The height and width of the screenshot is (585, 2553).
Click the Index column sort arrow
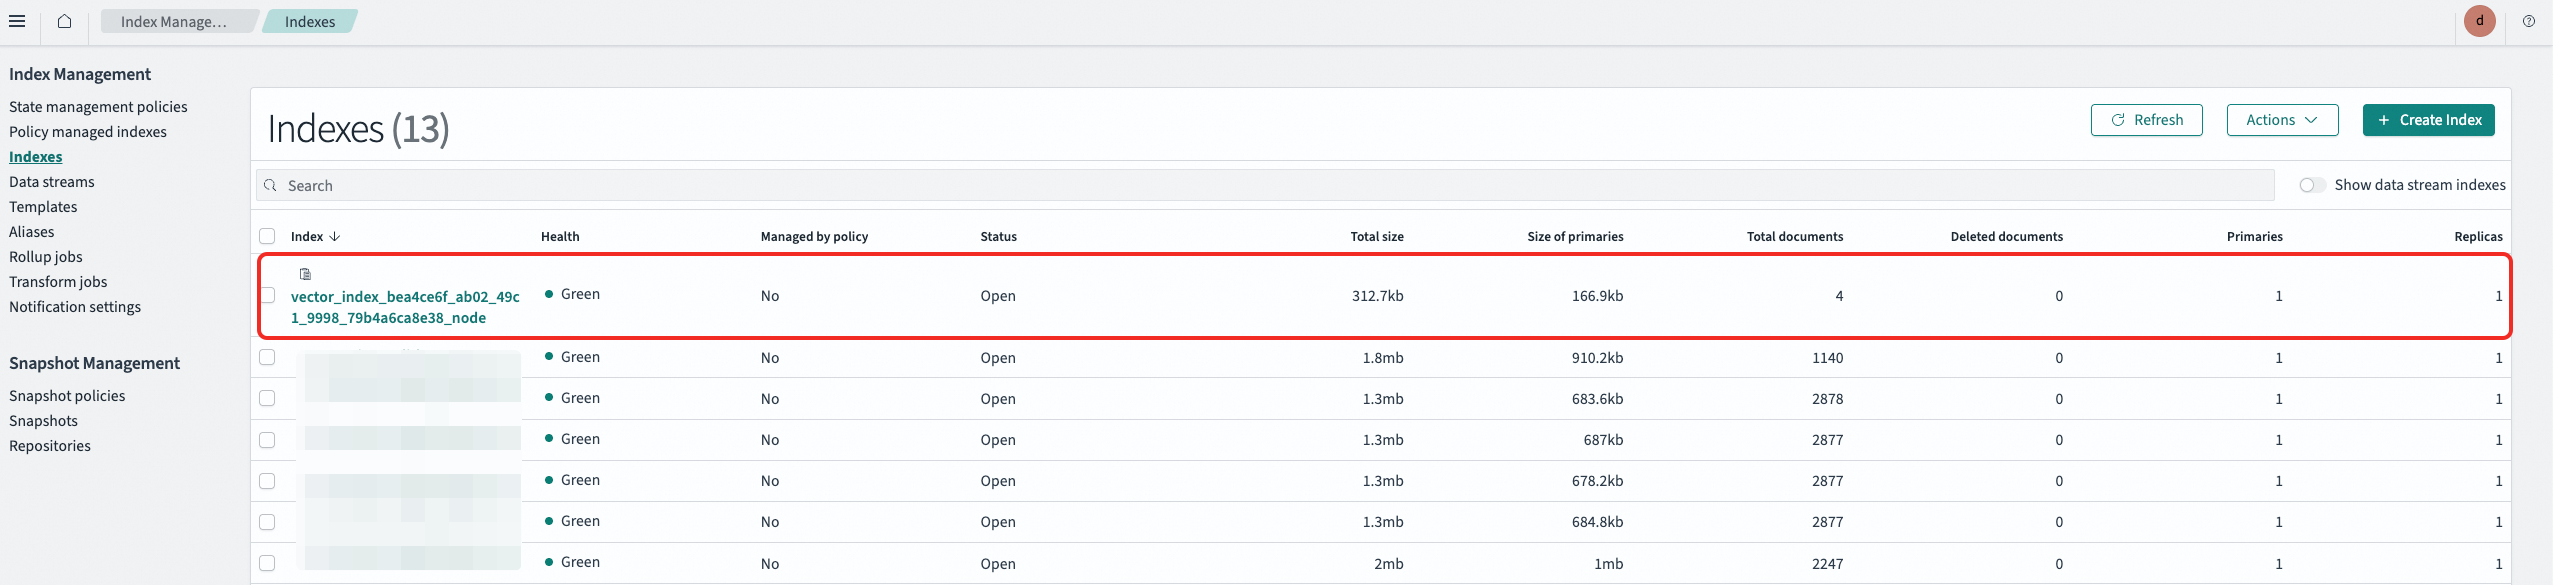pos(335,237)
